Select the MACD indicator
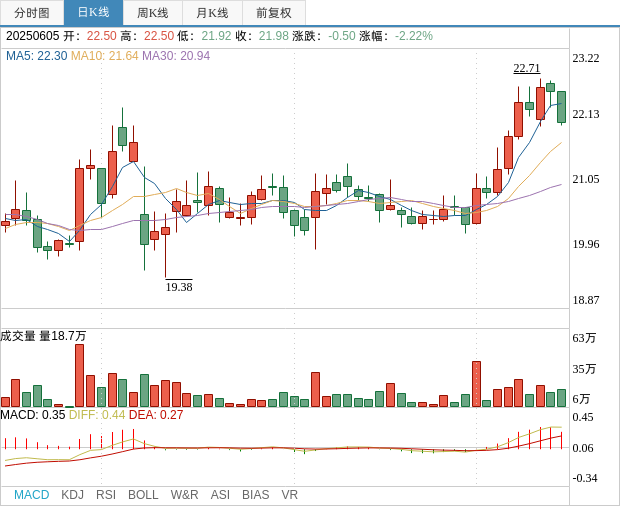The width and height of the screenshot is (620, 506). pyautogui.click(x=32, y=495)
